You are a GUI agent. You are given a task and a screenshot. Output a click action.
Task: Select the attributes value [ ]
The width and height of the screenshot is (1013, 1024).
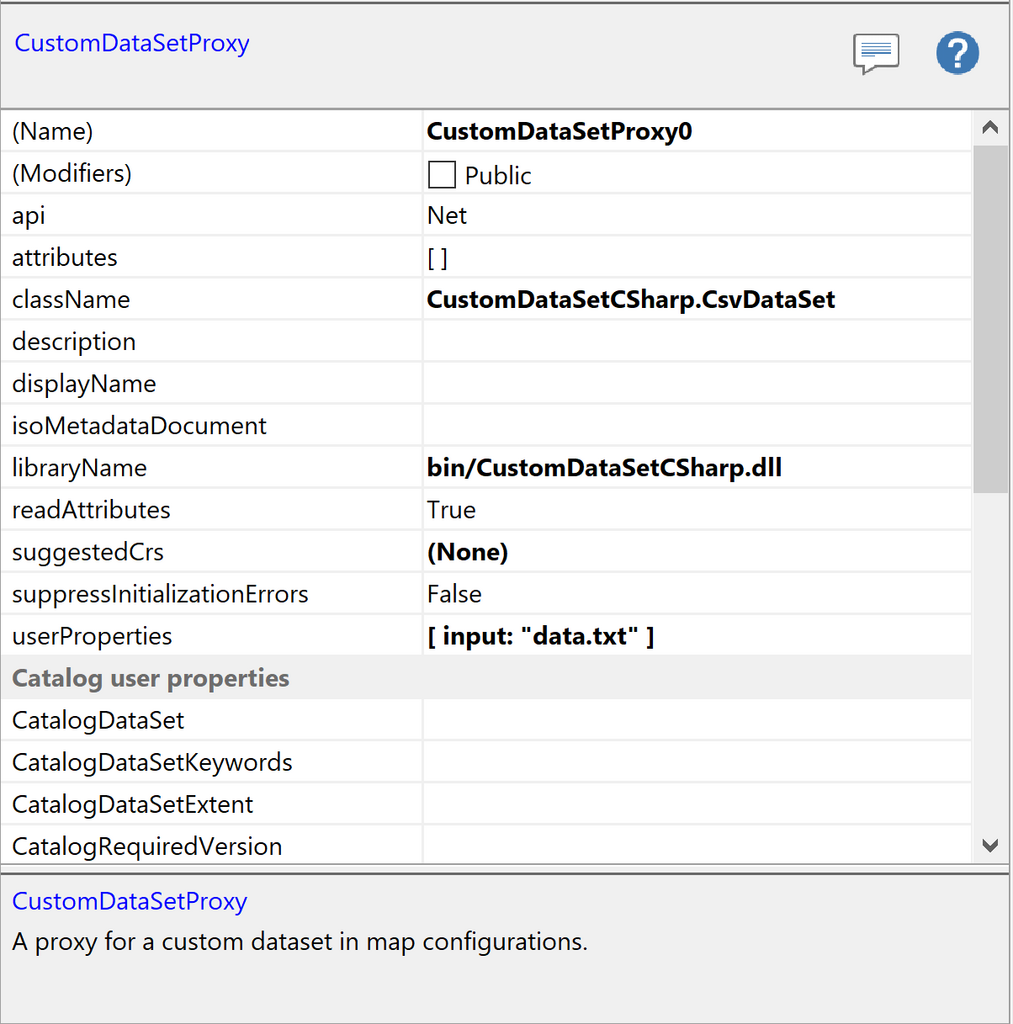coord(438,258)
